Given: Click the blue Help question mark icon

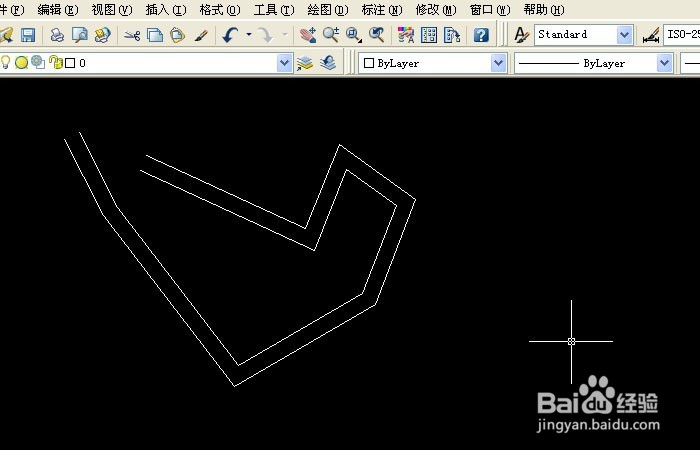Looking at the screenshot, I should [x=481, y=35].
